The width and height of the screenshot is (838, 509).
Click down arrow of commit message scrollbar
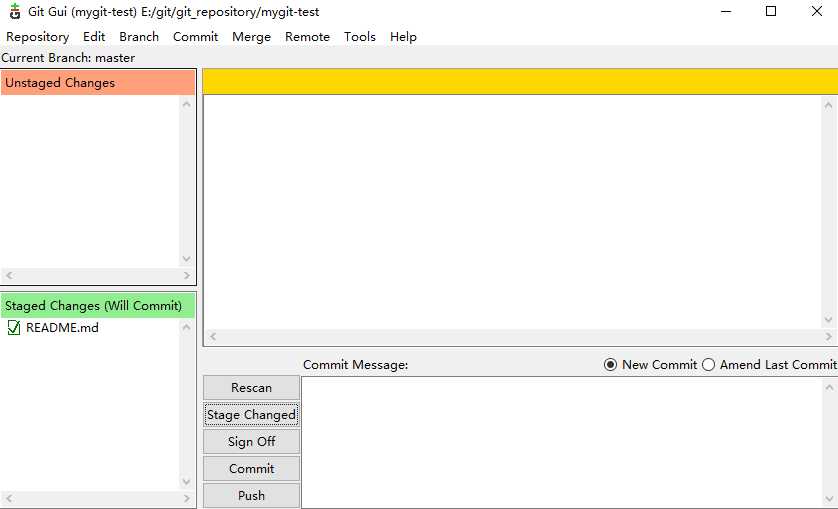829,500
